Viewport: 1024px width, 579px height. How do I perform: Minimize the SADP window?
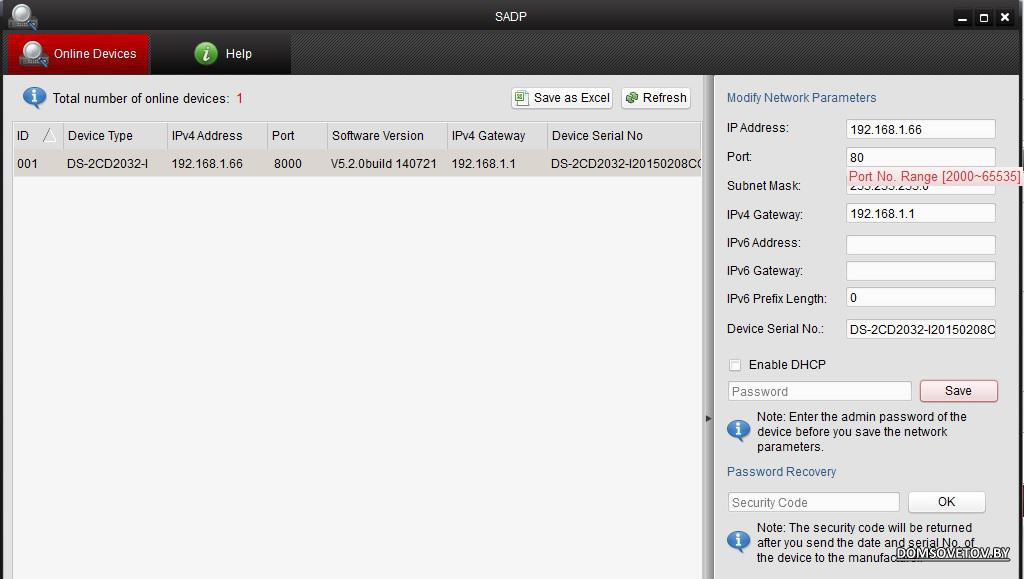point(962,18)
